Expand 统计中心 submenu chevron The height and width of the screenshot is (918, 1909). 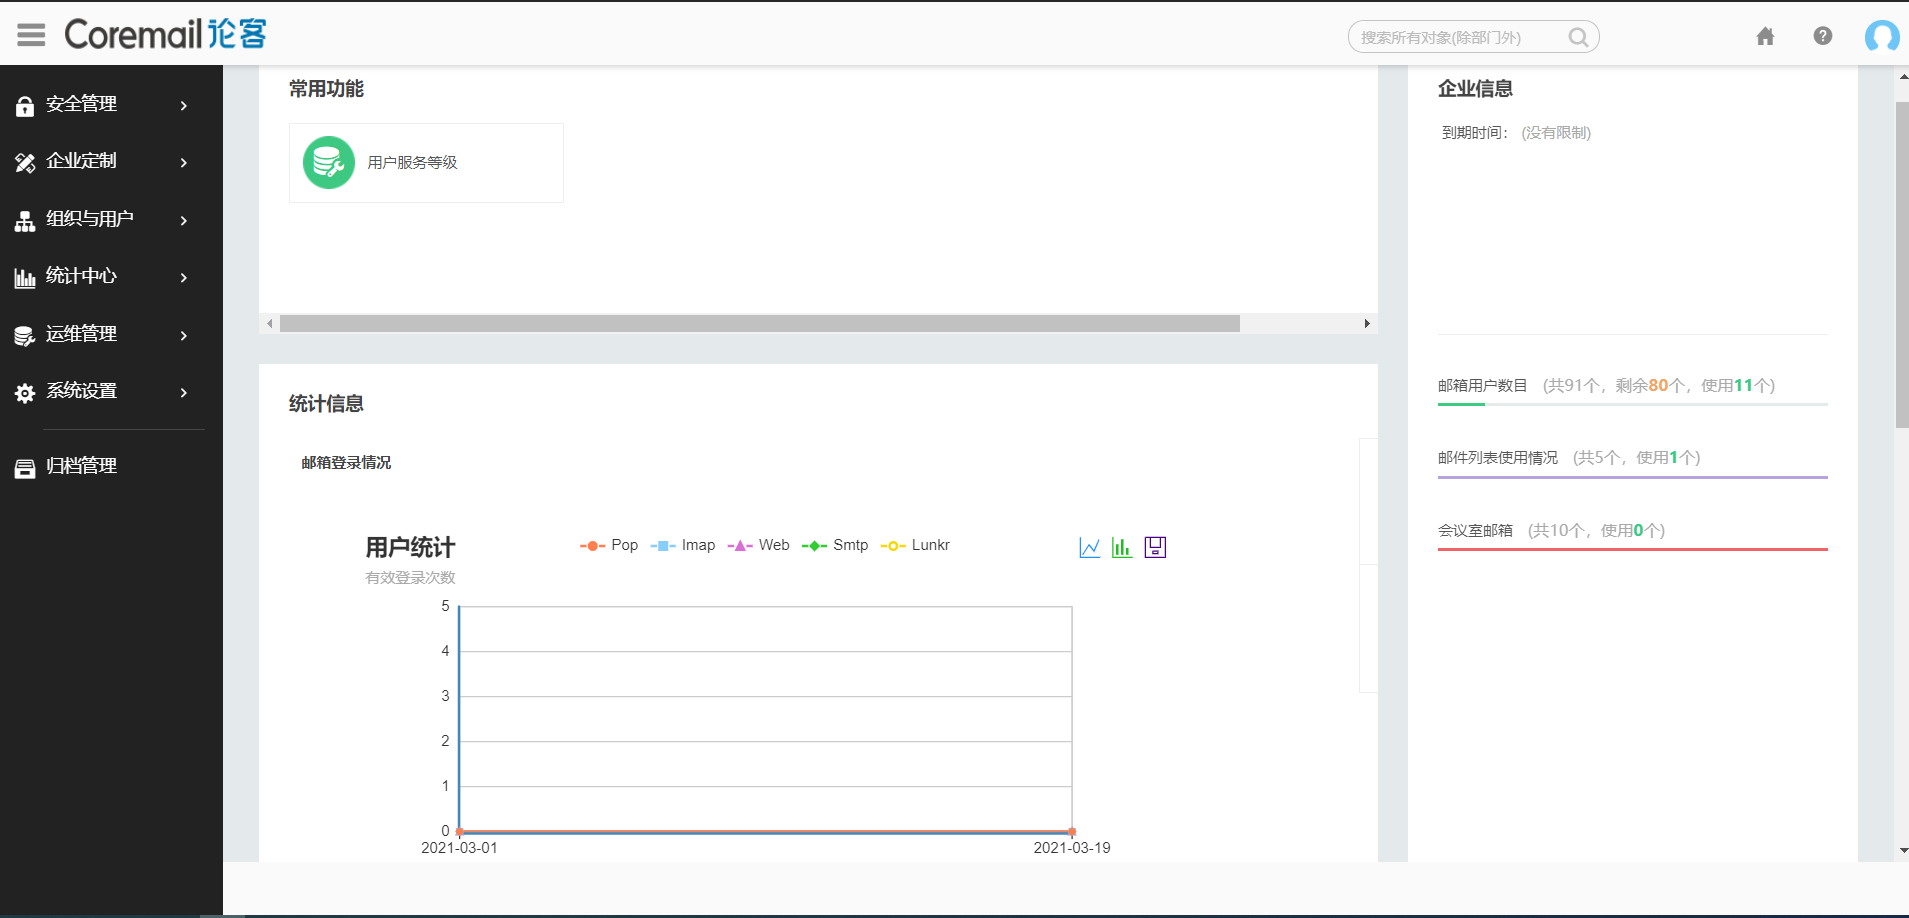pyautogui.click(x=184, y=277)
